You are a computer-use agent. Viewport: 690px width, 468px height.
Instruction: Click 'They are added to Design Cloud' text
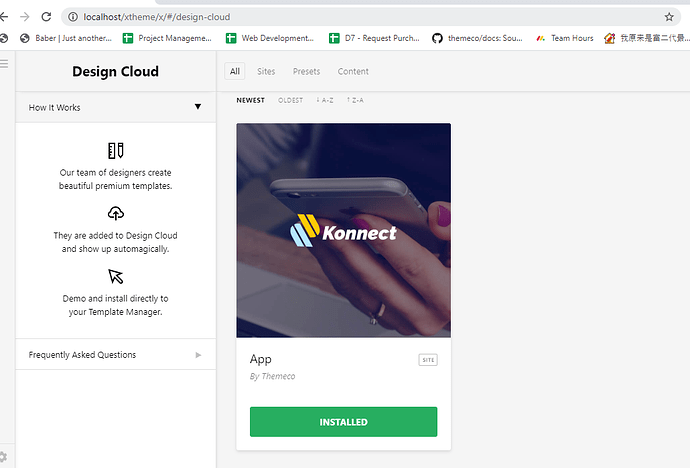click(115, 235)
